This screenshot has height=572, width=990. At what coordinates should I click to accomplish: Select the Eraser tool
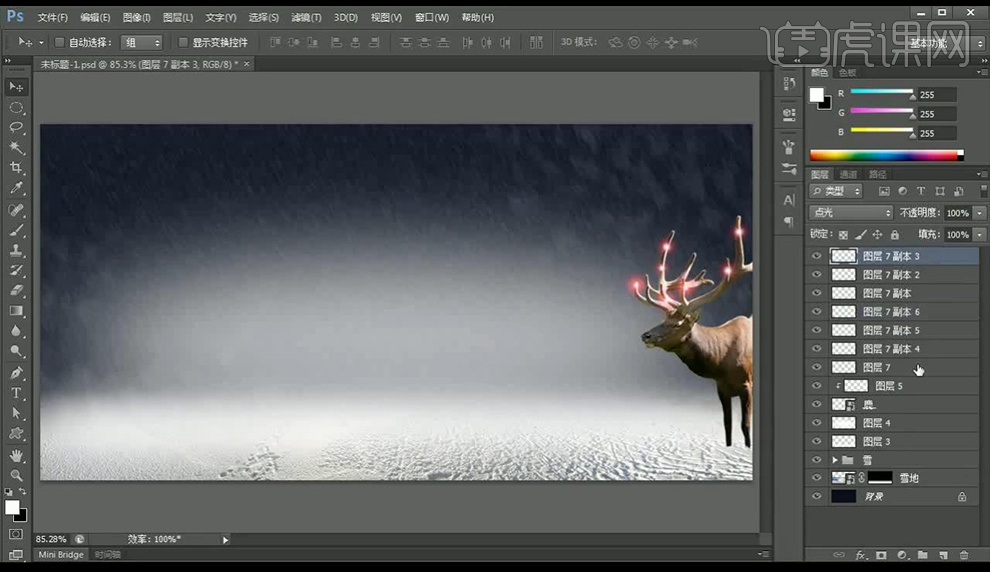16,290
